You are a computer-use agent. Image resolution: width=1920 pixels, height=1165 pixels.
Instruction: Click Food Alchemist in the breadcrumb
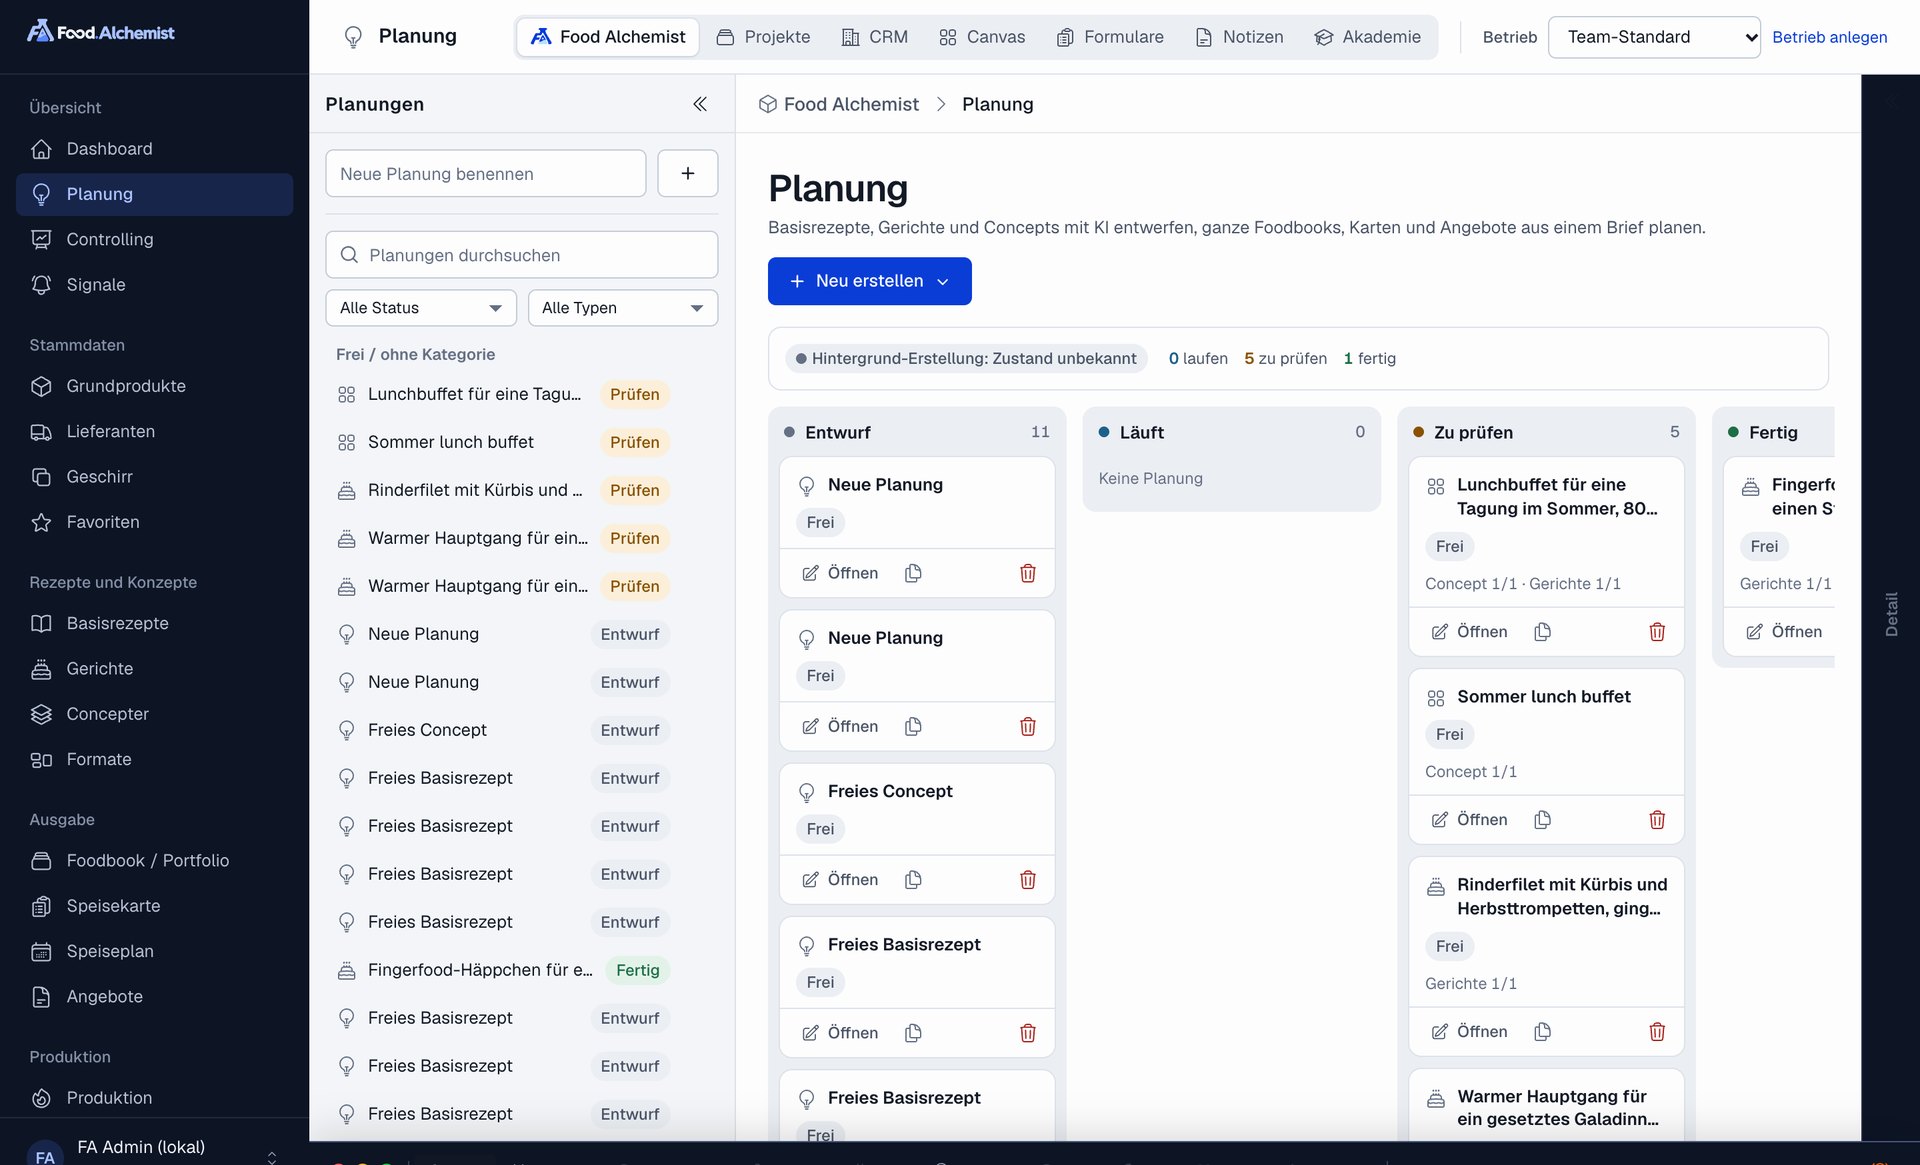tap(838, 104)
